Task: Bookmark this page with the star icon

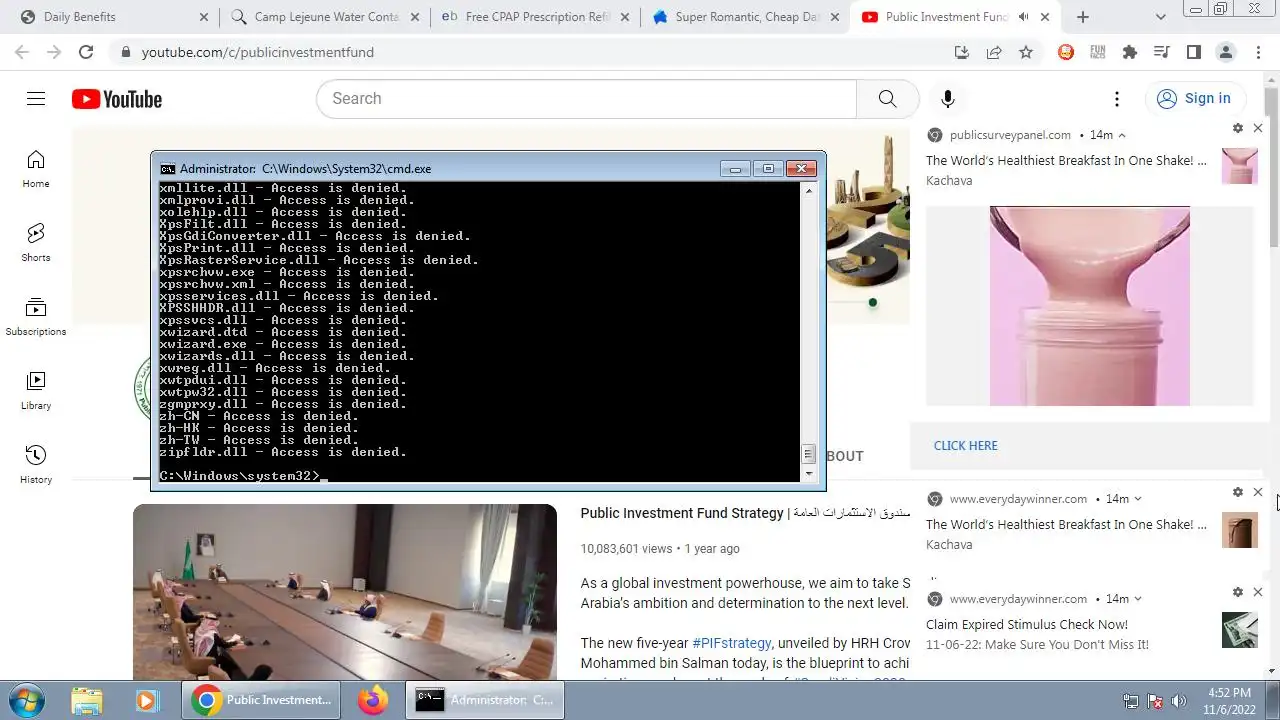Action: (1026, 52)
